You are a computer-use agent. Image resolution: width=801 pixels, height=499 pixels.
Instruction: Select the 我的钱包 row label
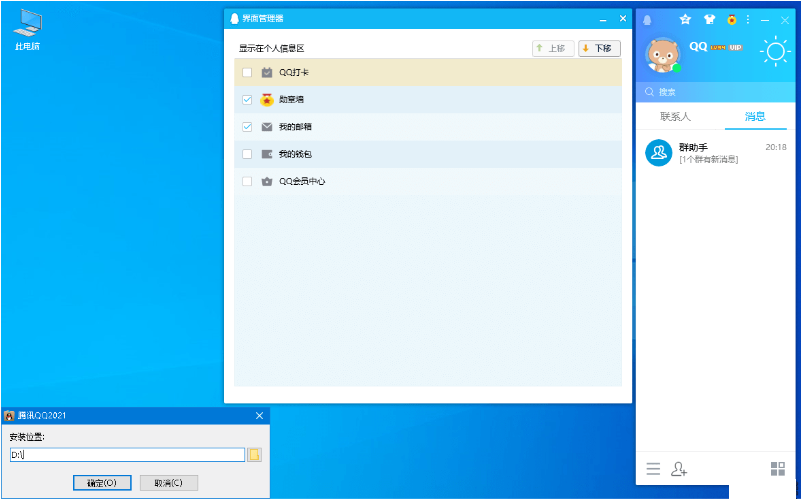(x=295, y=154)
